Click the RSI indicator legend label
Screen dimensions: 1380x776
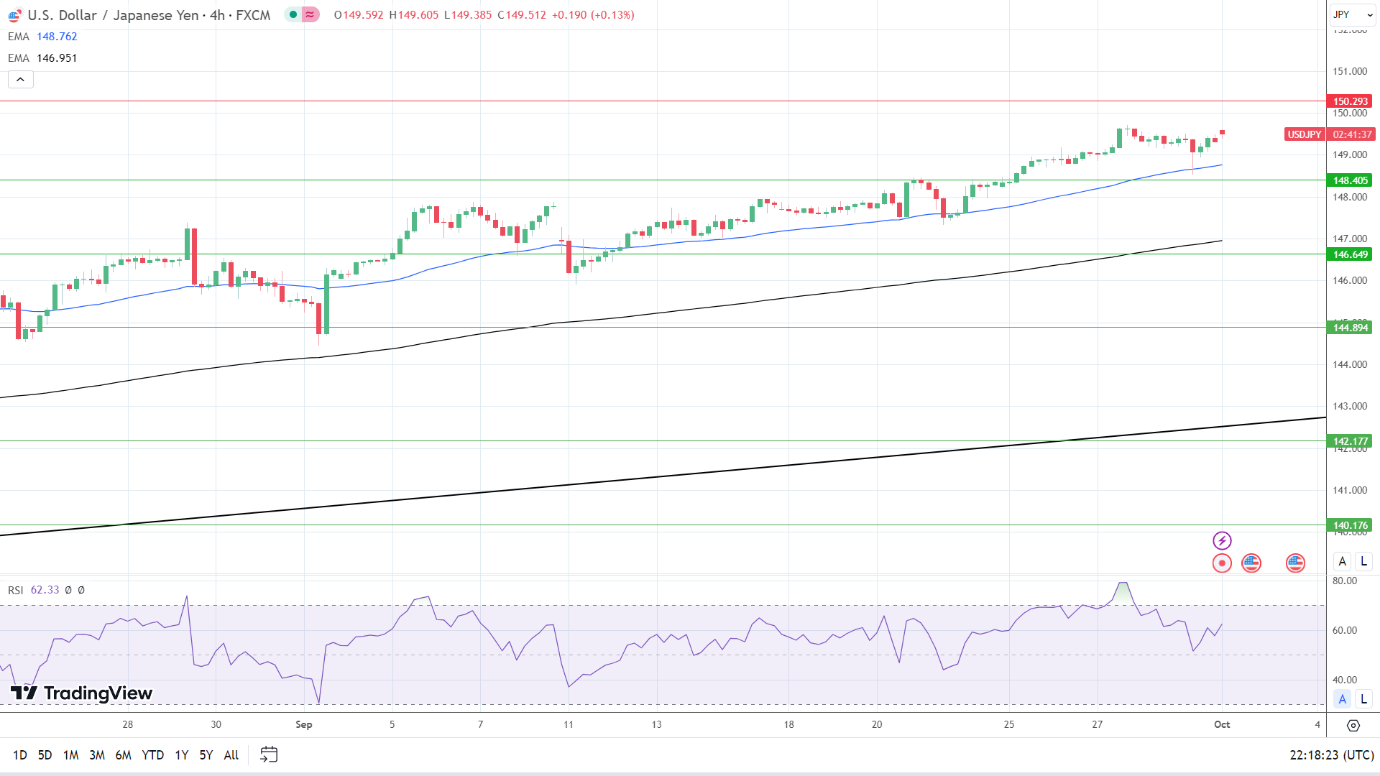16,590
